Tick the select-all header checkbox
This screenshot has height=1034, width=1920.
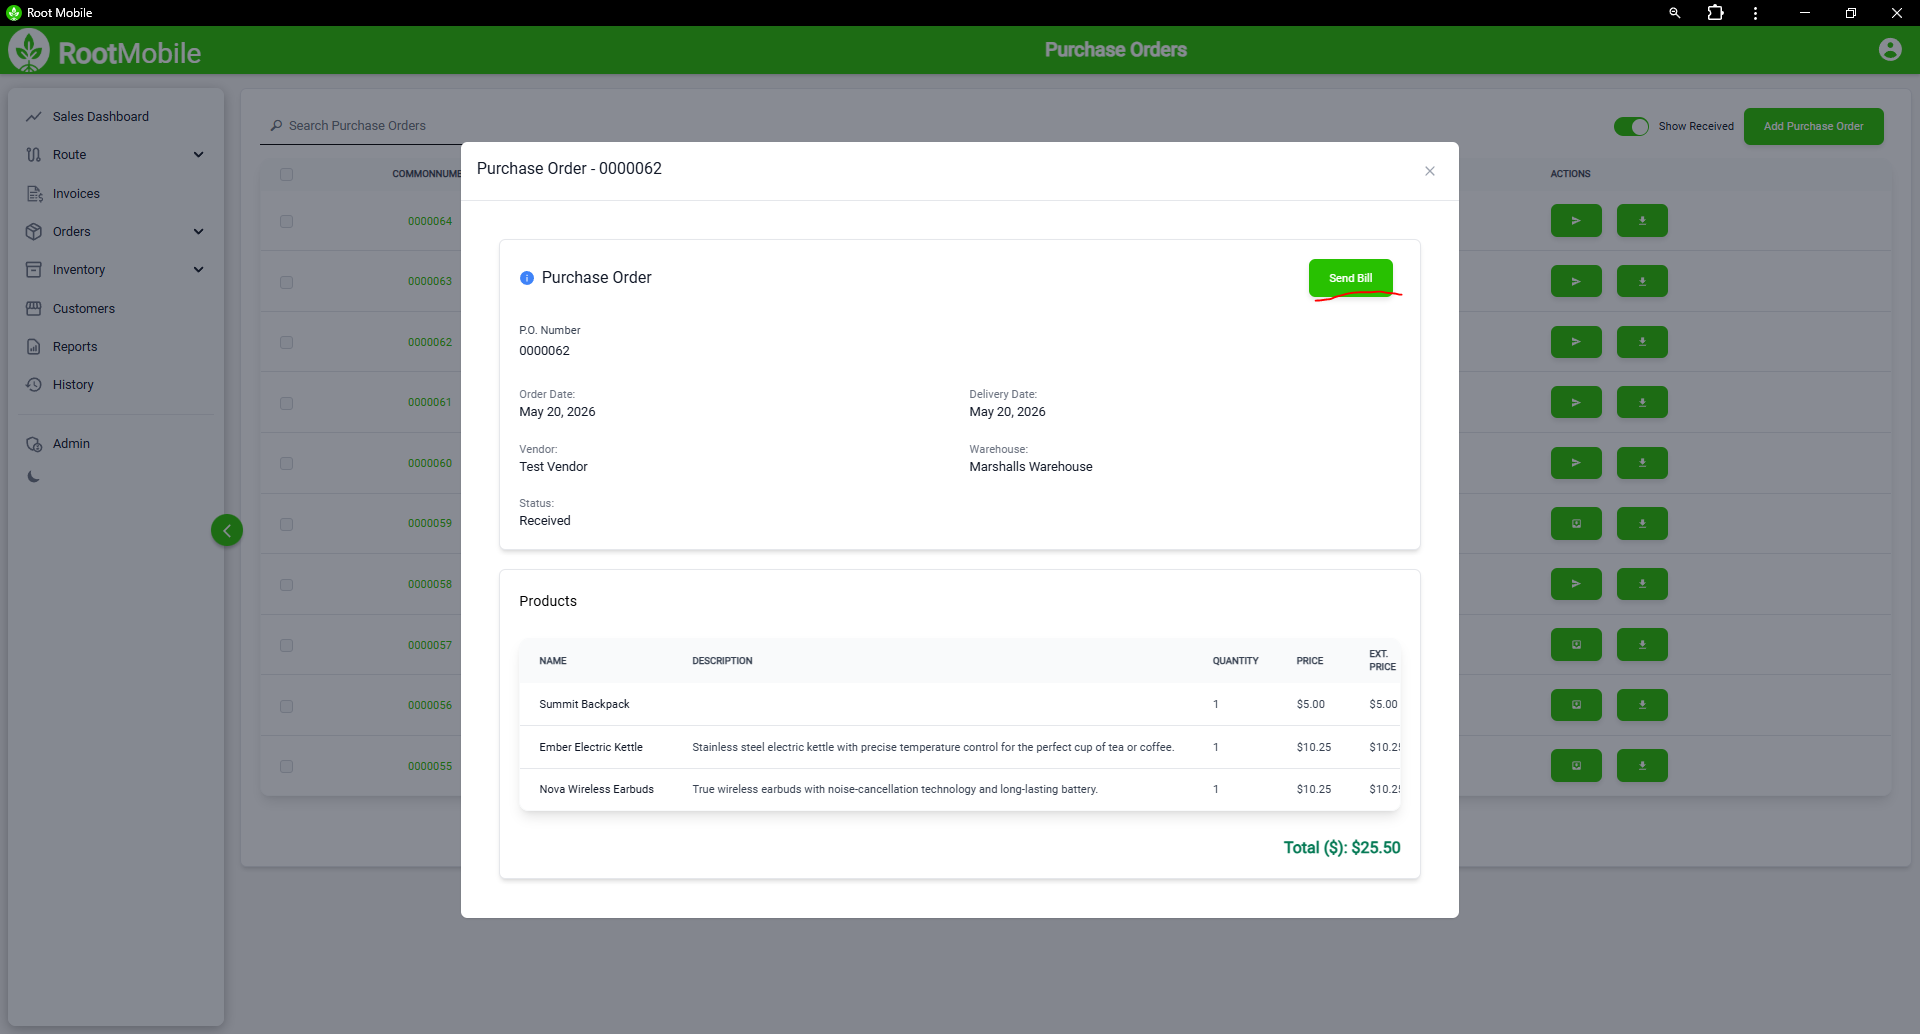287,174
